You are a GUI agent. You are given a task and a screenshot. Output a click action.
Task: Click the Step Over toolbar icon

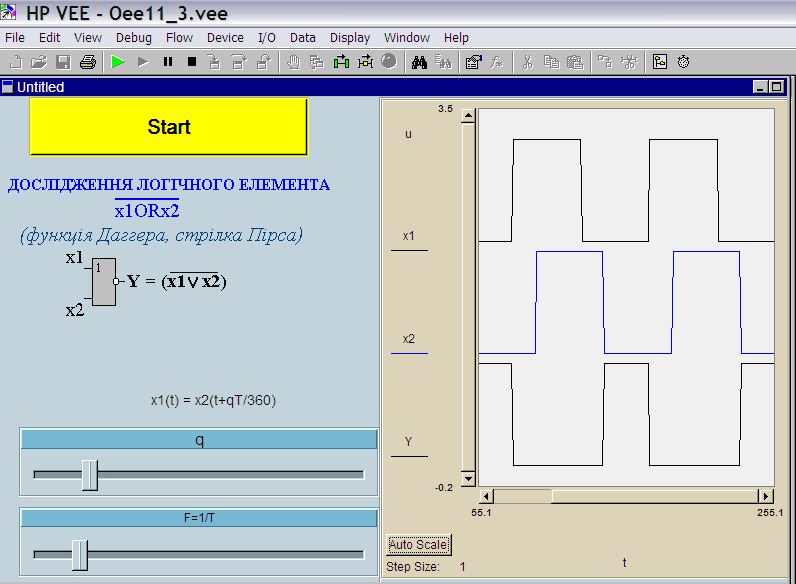[239, 62]
